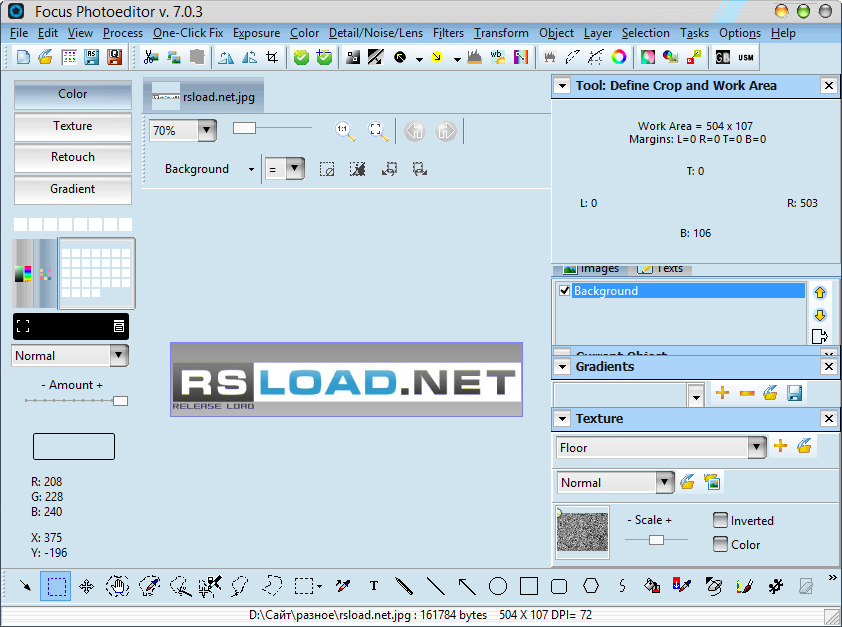Screen dimensions: 842x627
Task: Add a new texture with plus icon
Action: [780, 445]
